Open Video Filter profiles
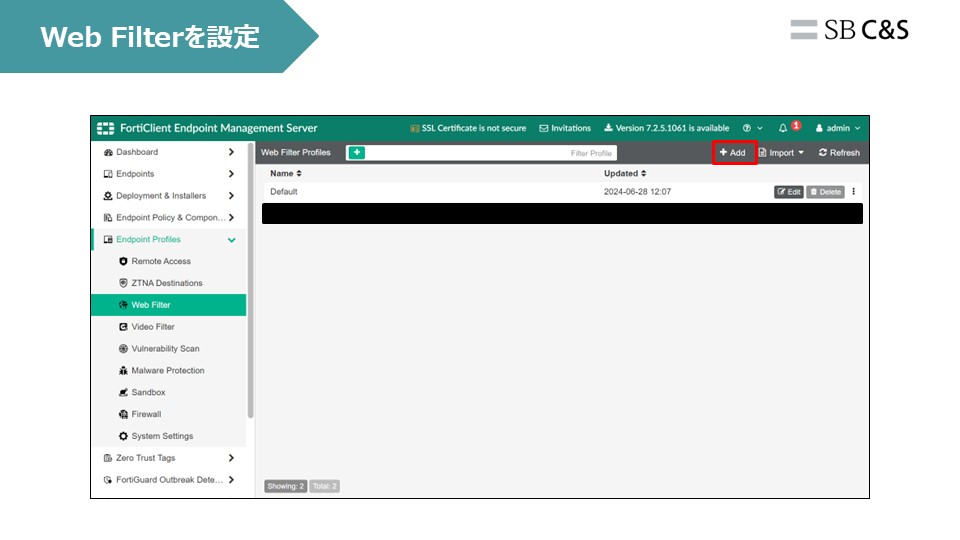960x540 pixels. (x=153, y=327)
